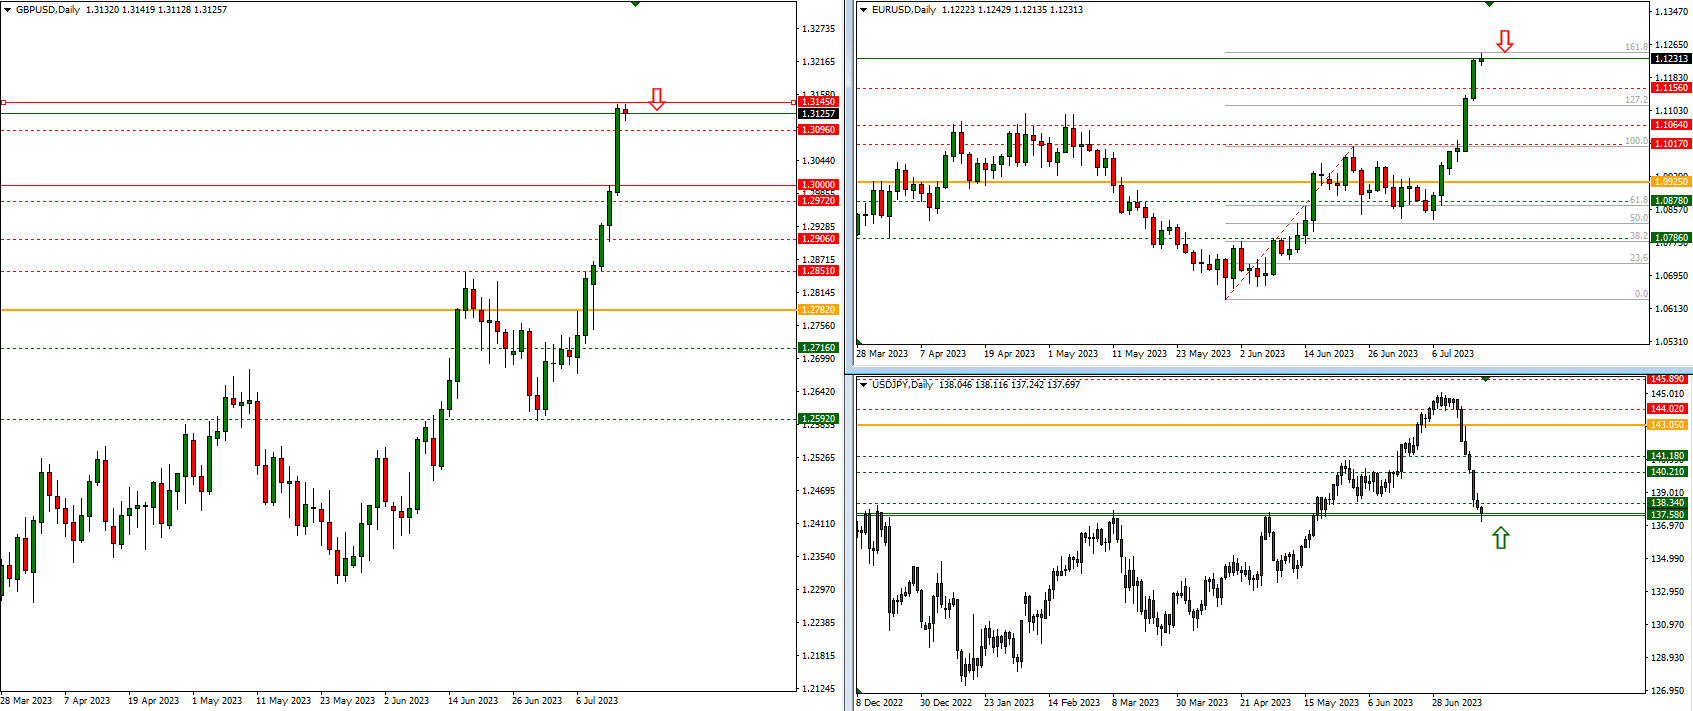Image resolution: width=1693 pixels, height=711 pixels.
Task: Click the 61.8 Fibonacci level label
Action: click(x=1638, y=200)
